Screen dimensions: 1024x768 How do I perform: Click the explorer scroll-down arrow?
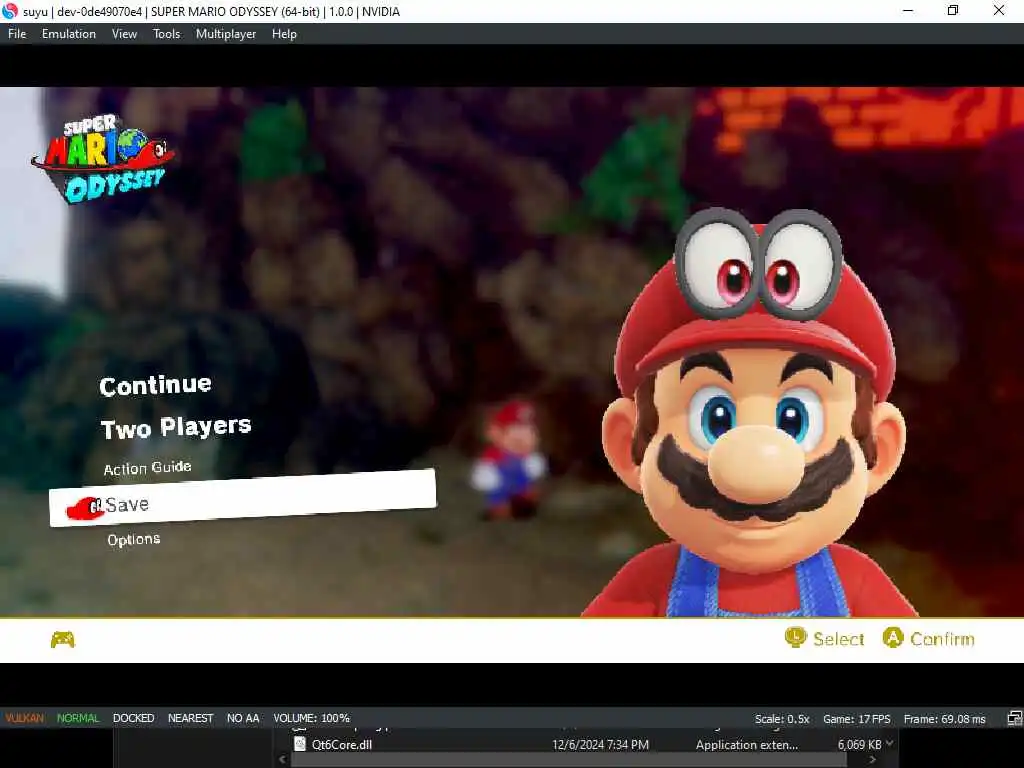889,743
